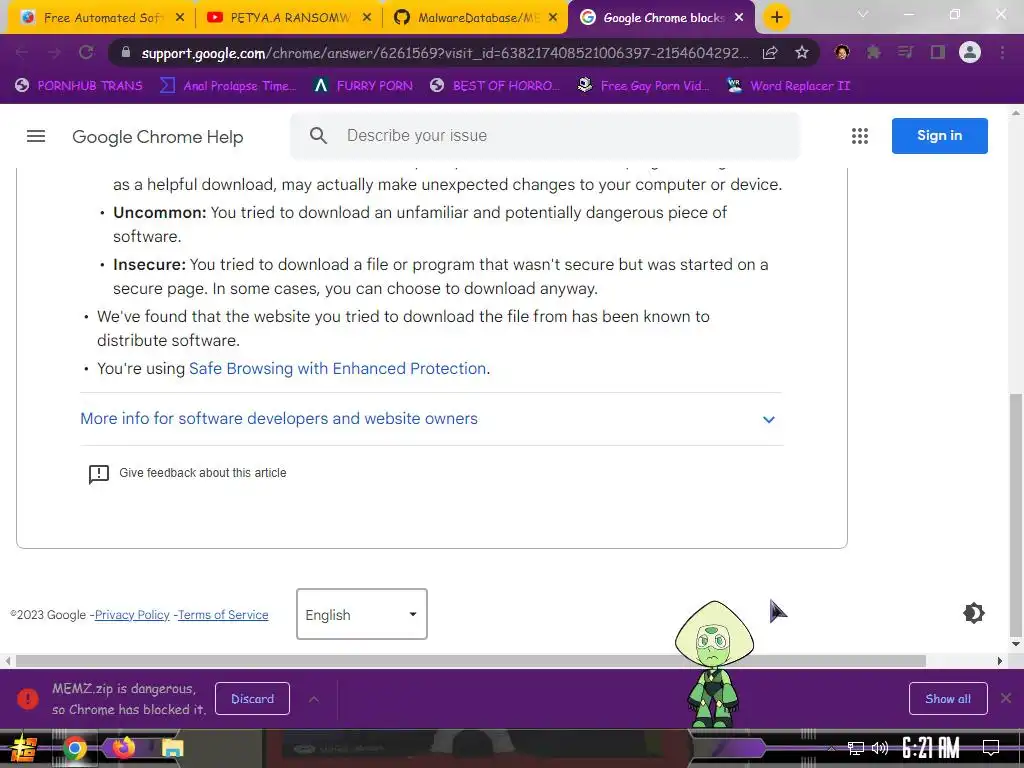Open the extensions puzzle icon

click(x=873, y=52)
